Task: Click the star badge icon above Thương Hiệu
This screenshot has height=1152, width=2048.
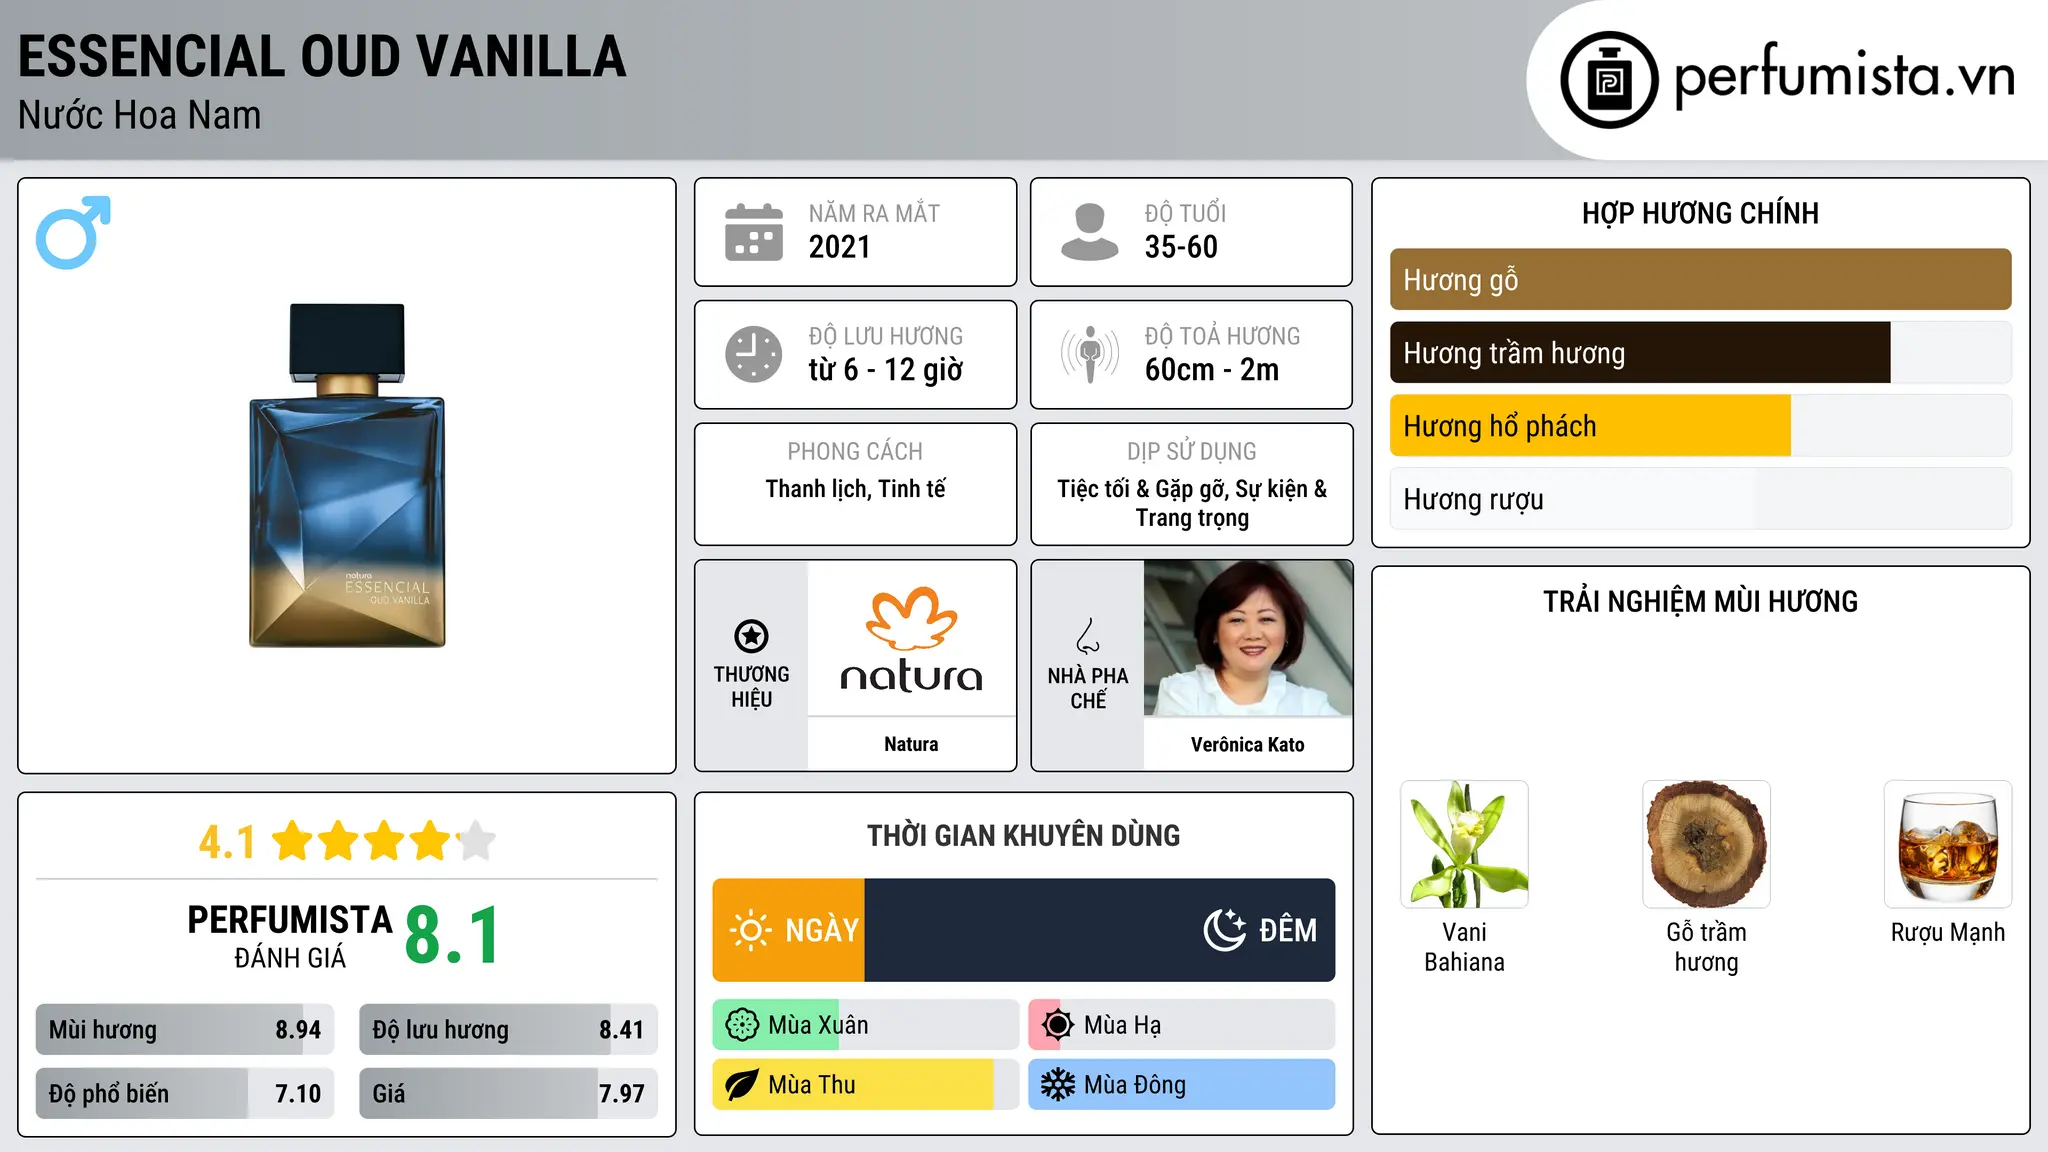Action: click(751, 636)
